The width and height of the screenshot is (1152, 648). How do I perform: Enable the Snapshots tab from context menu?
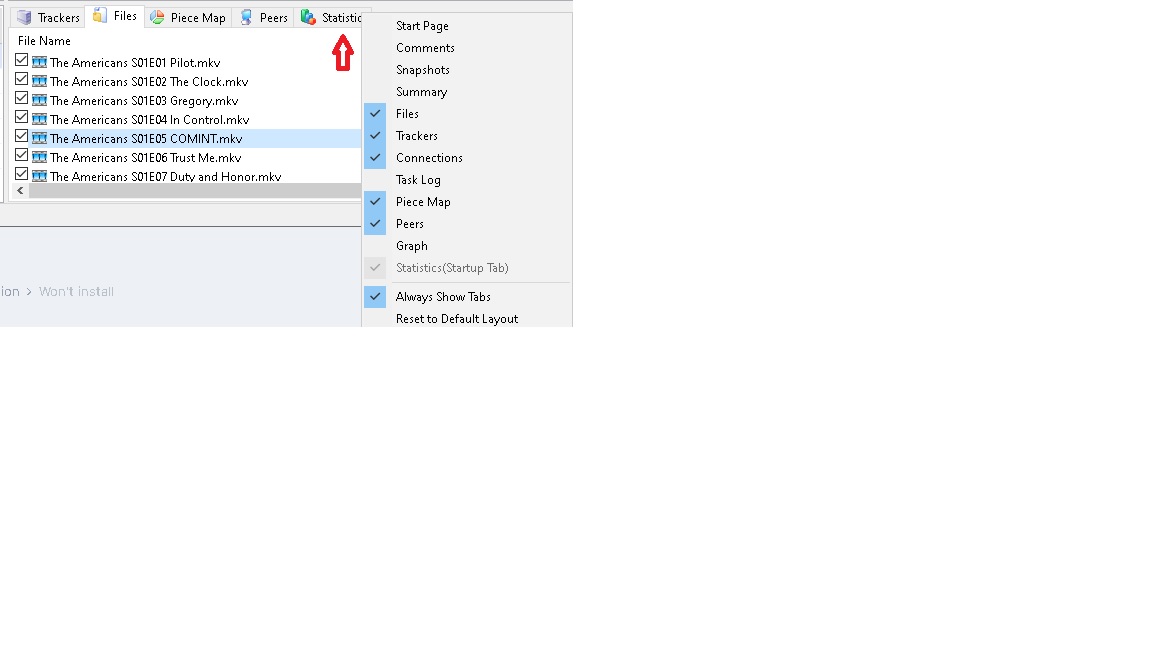pyautogui.click(x=467, y=70)
